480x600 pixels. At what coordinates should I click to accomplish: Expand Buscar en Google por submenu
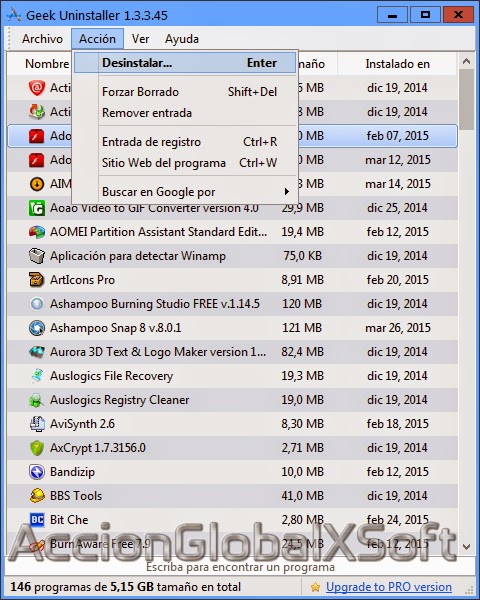click(x=185, y=192)
